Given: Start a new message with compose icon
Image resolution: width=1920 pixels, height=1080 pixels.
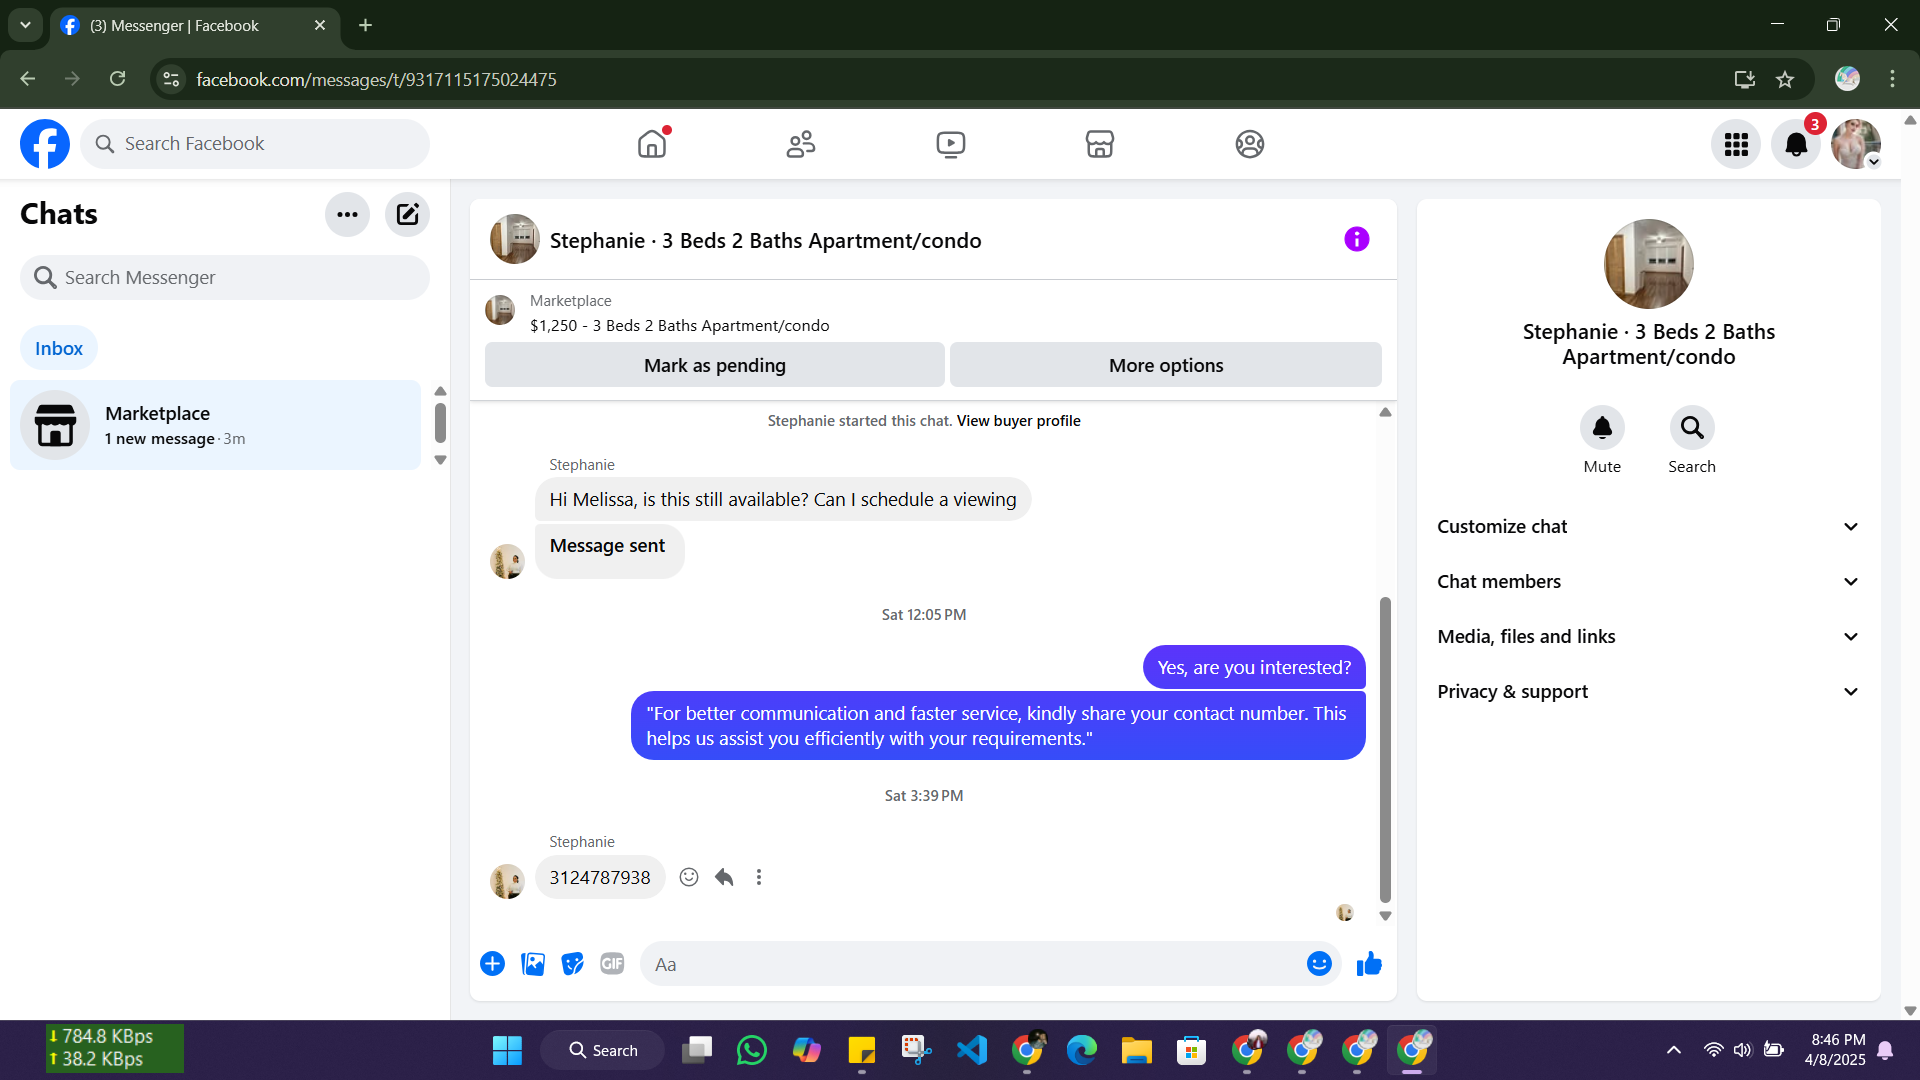Looking at the screenshot, I should 407,214.
